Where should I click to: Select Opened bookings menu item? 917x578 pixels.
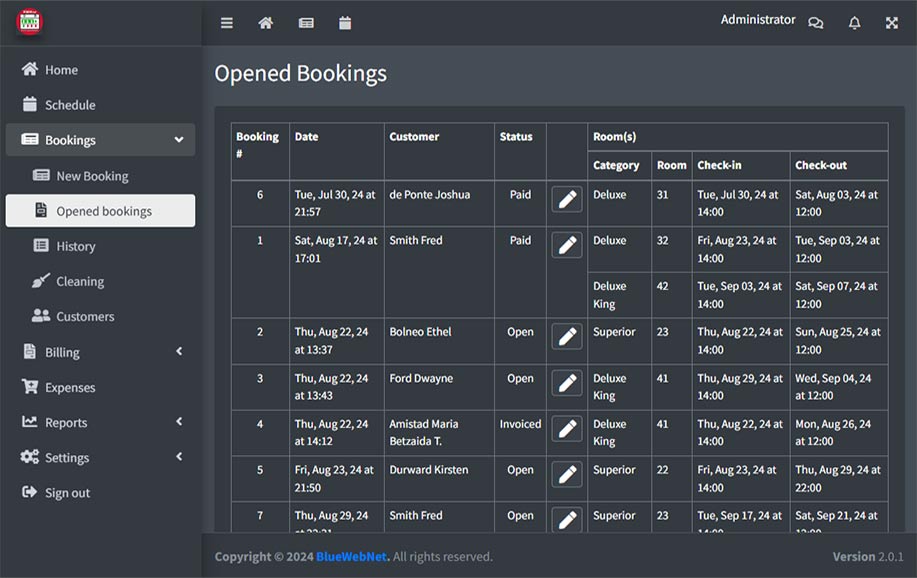tap(101, 211)
